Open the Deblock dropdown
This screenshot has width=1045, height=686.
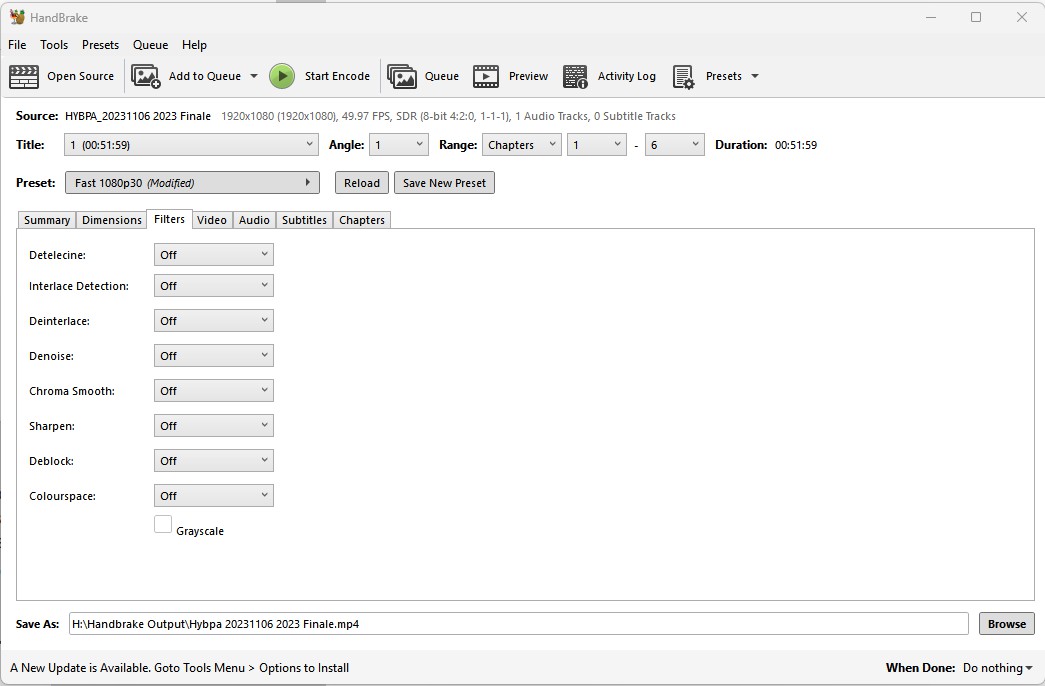(x=213, y=461)
